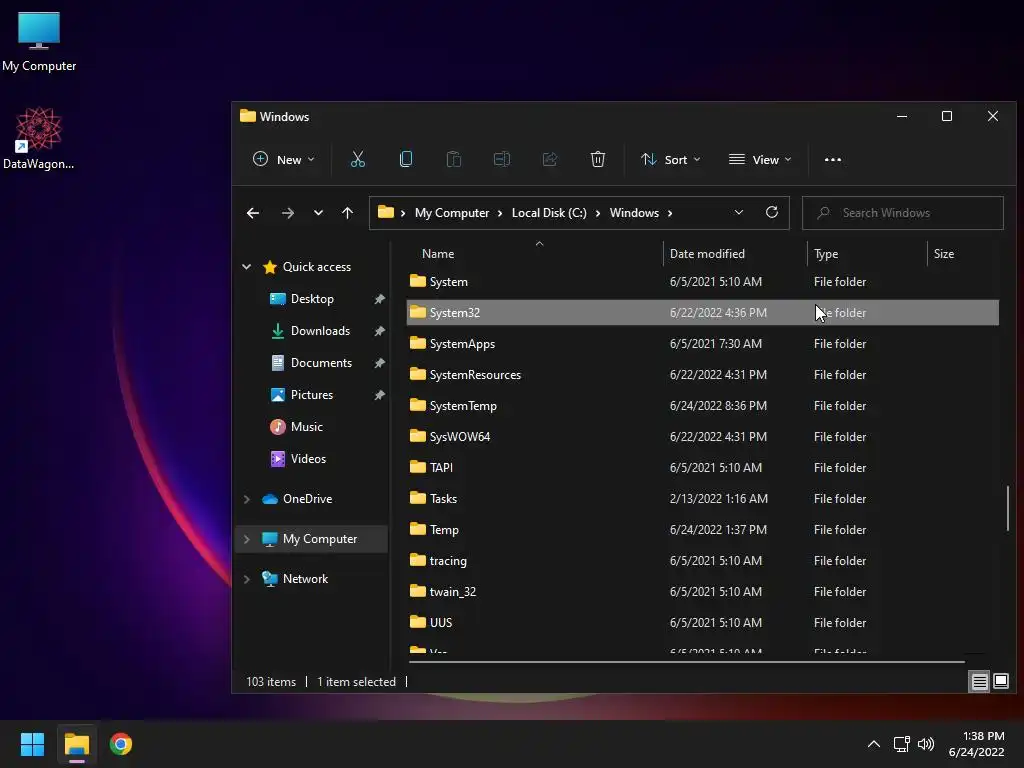Collapse the Quick access tree

point(246,266)
